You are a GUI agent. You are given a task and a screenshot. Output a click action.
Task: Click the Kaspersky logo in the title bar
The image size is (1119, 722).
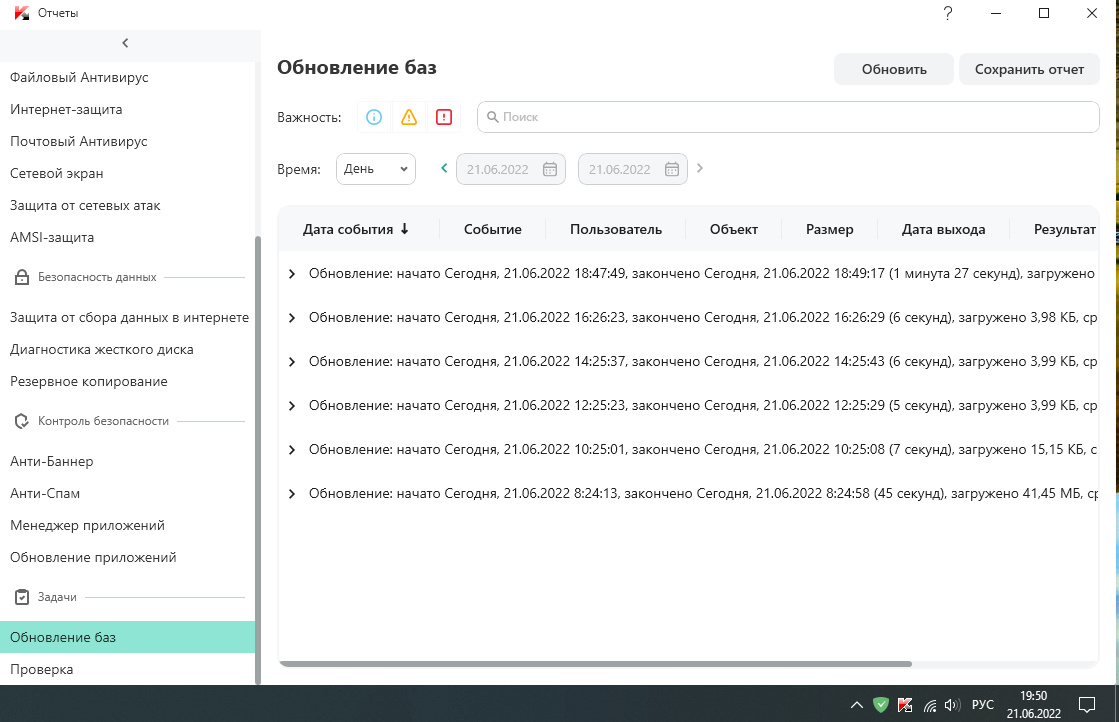21,13
